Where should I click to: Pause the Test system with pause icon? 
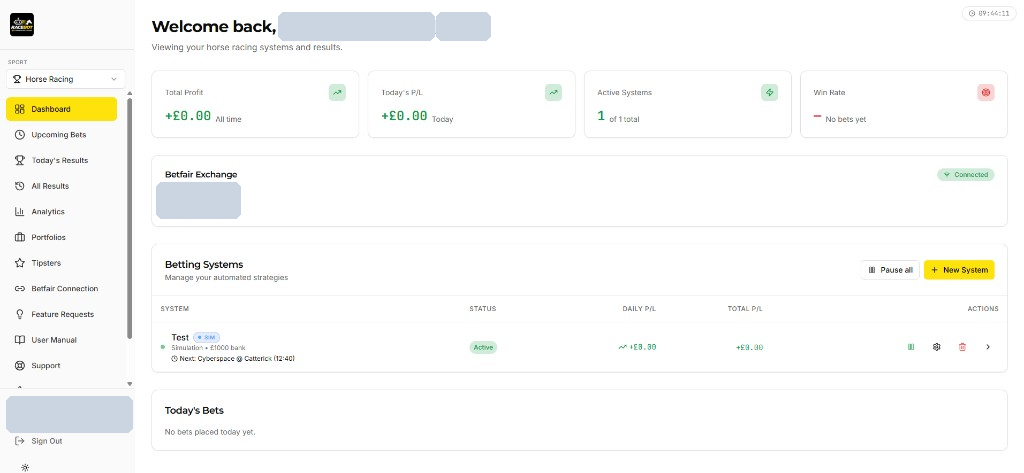pos(910,347)
